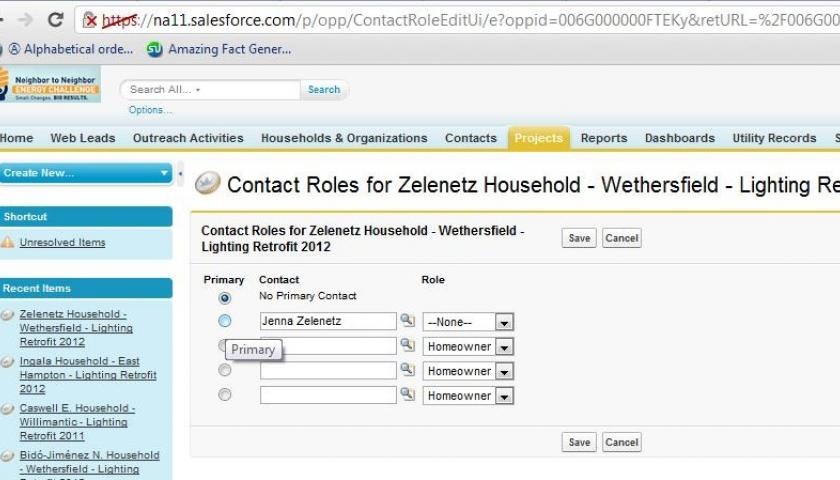Viewport: 840px width, 480px height.
Task: Collapse sidebar using the small arrow handle
Action: click(181, 174)
